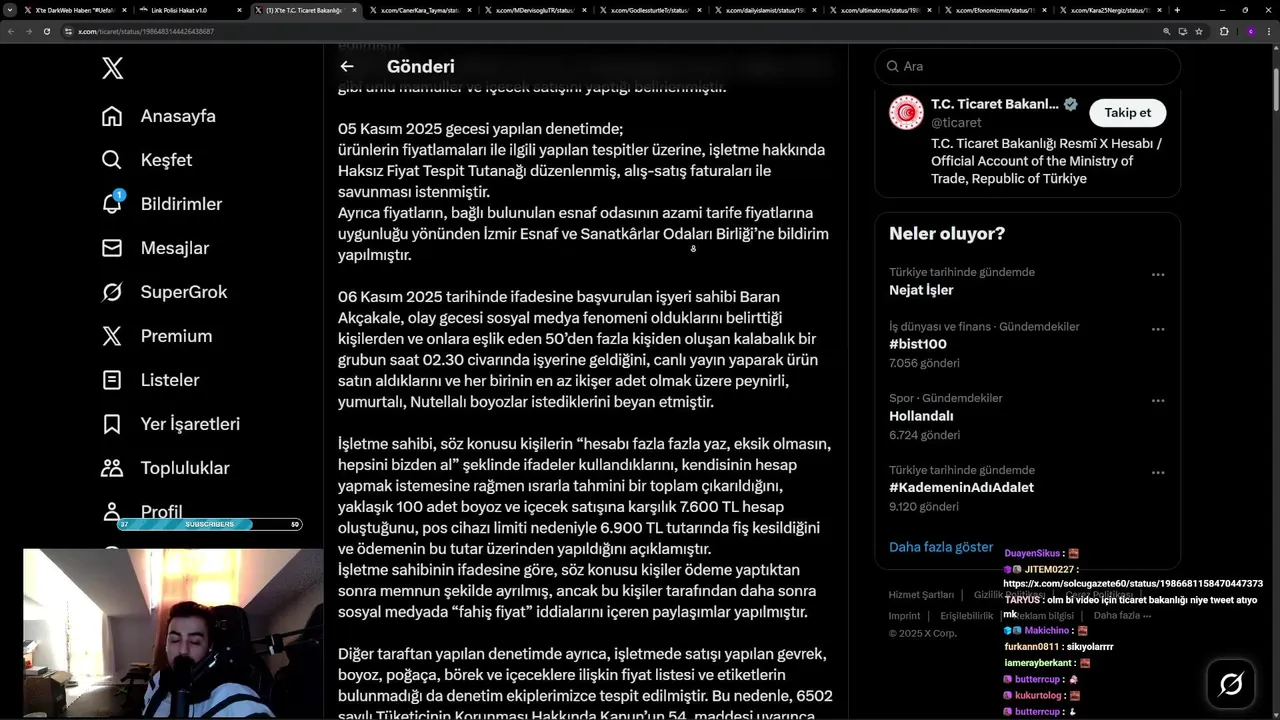1280x720 pixels.
Task: Open browser profile avatar
Action: point(1250,31)
